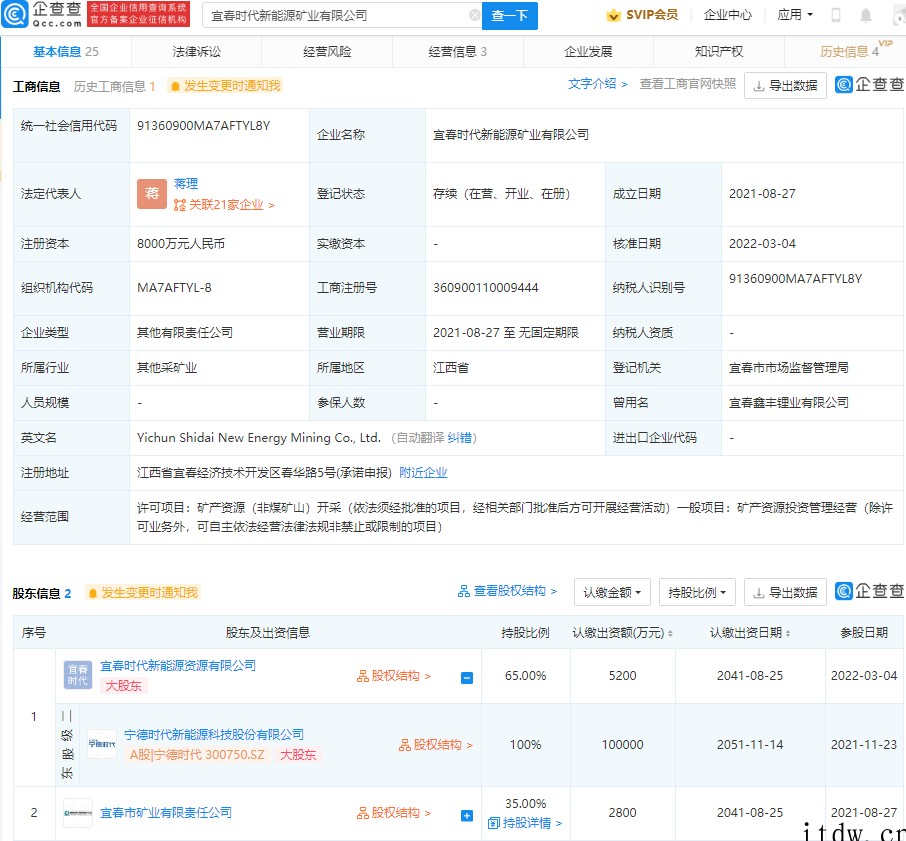Select 8000万元人民币 registered capital value
This screenshot has height=841, width=906.
click(181, 244)
